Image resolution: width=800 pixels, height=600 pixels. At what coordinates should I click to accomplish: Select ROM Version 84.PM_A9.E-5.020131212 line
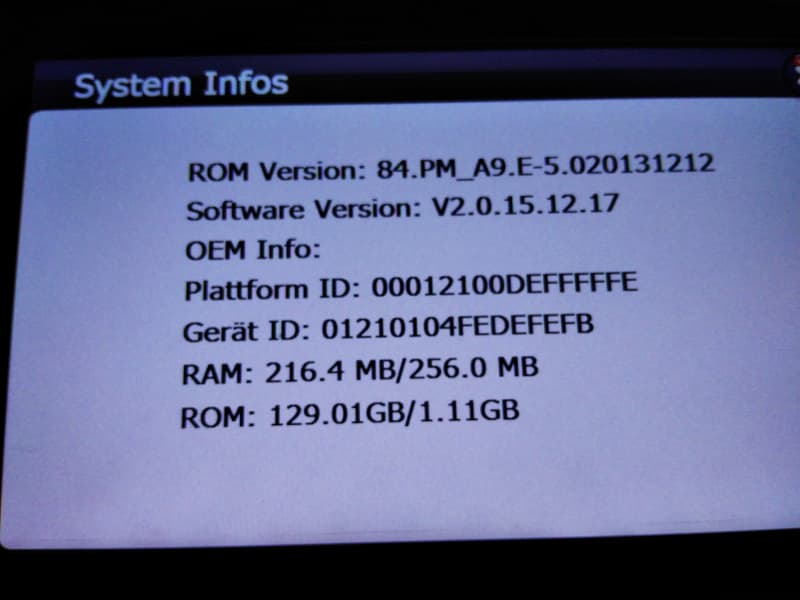pos(451,167)
